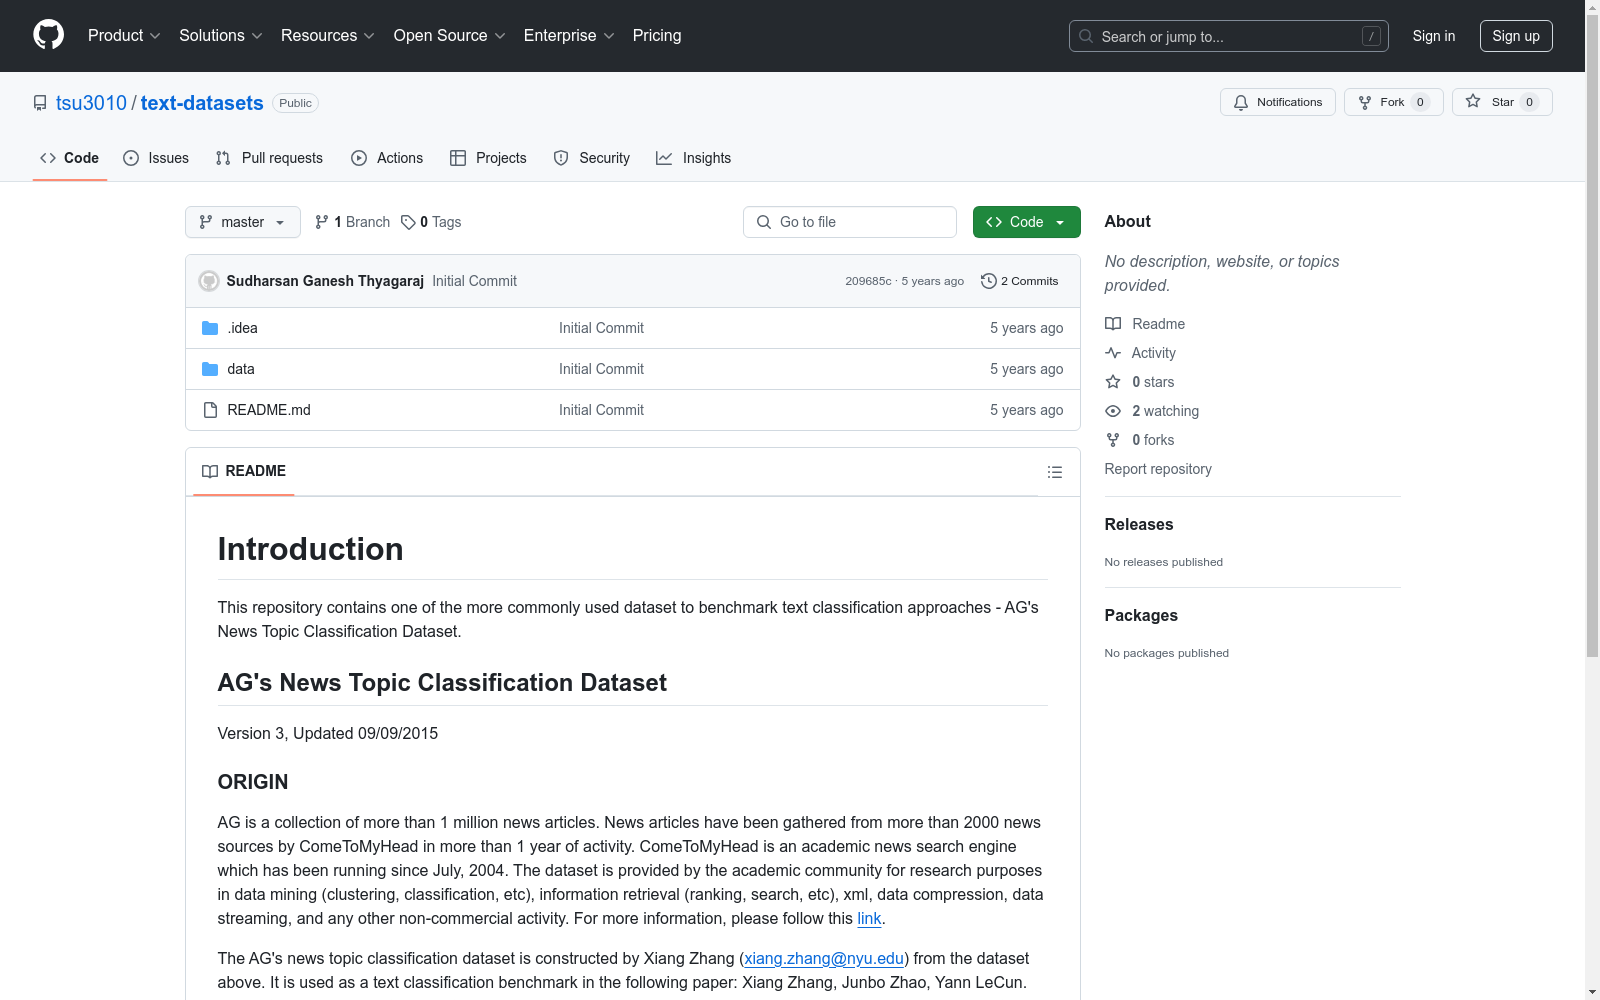This screenshot has width=1600, height=1000.
Task: Open the .idea folder name
Action: pos(243,328)
